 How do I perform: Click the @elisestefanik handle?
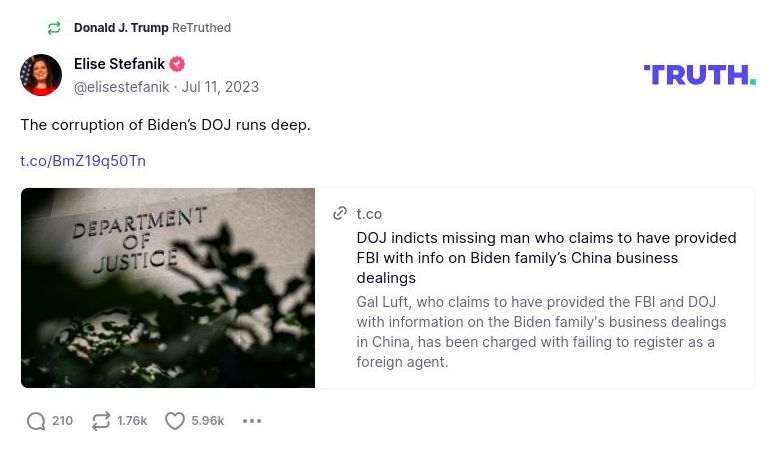click(x=122, y=87)
